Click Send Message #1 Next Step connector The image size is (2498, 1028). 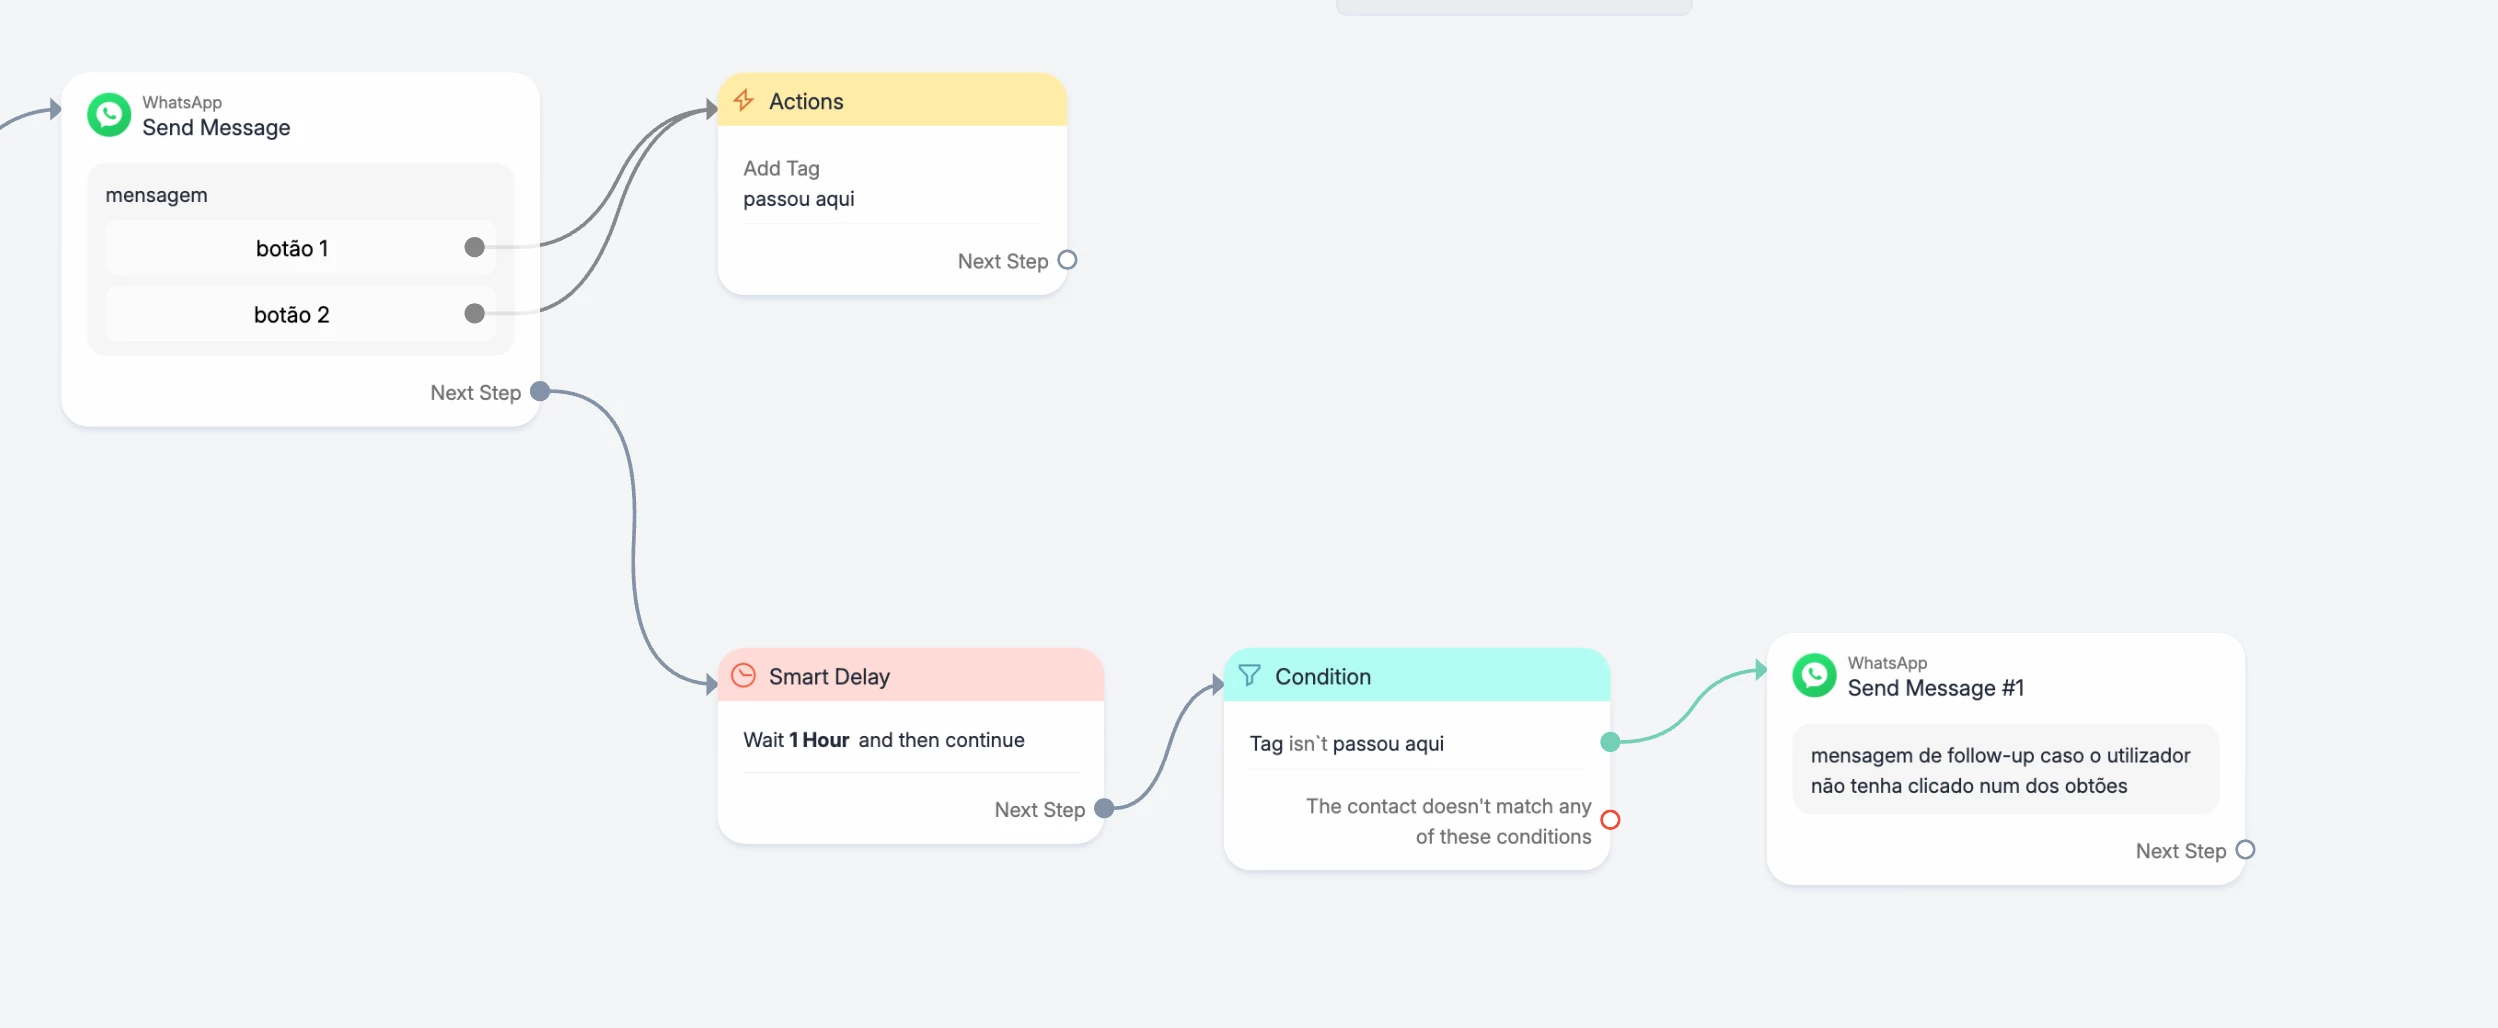(2245, 850)
